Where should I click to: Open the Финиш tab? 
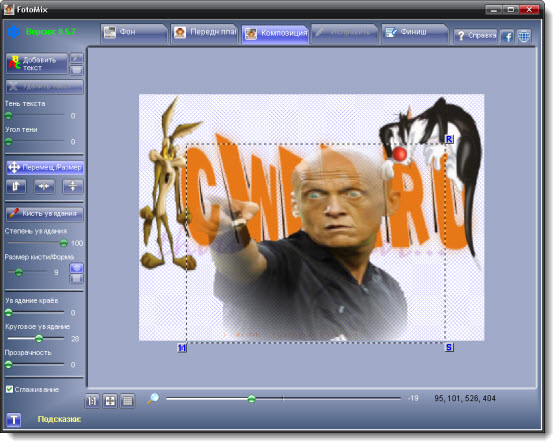coord(415,33)
